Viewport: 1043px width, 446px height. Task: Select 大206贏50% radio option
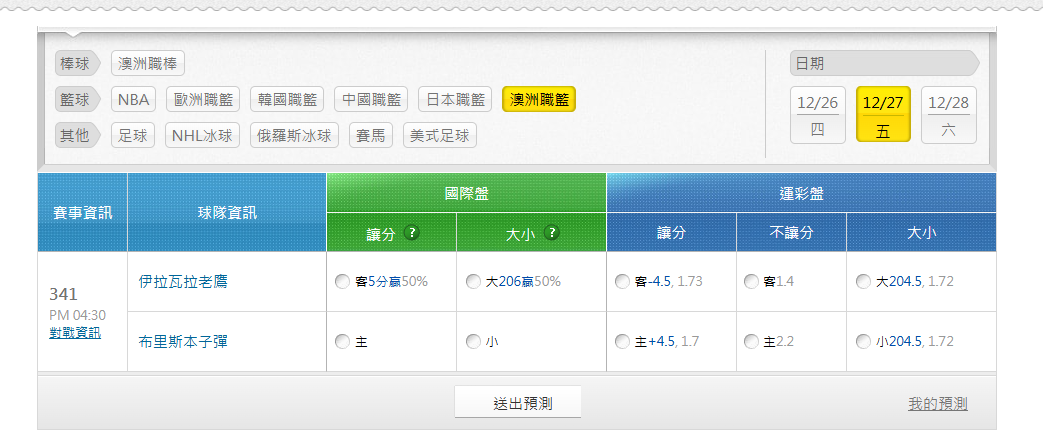(x=473, y=282)
